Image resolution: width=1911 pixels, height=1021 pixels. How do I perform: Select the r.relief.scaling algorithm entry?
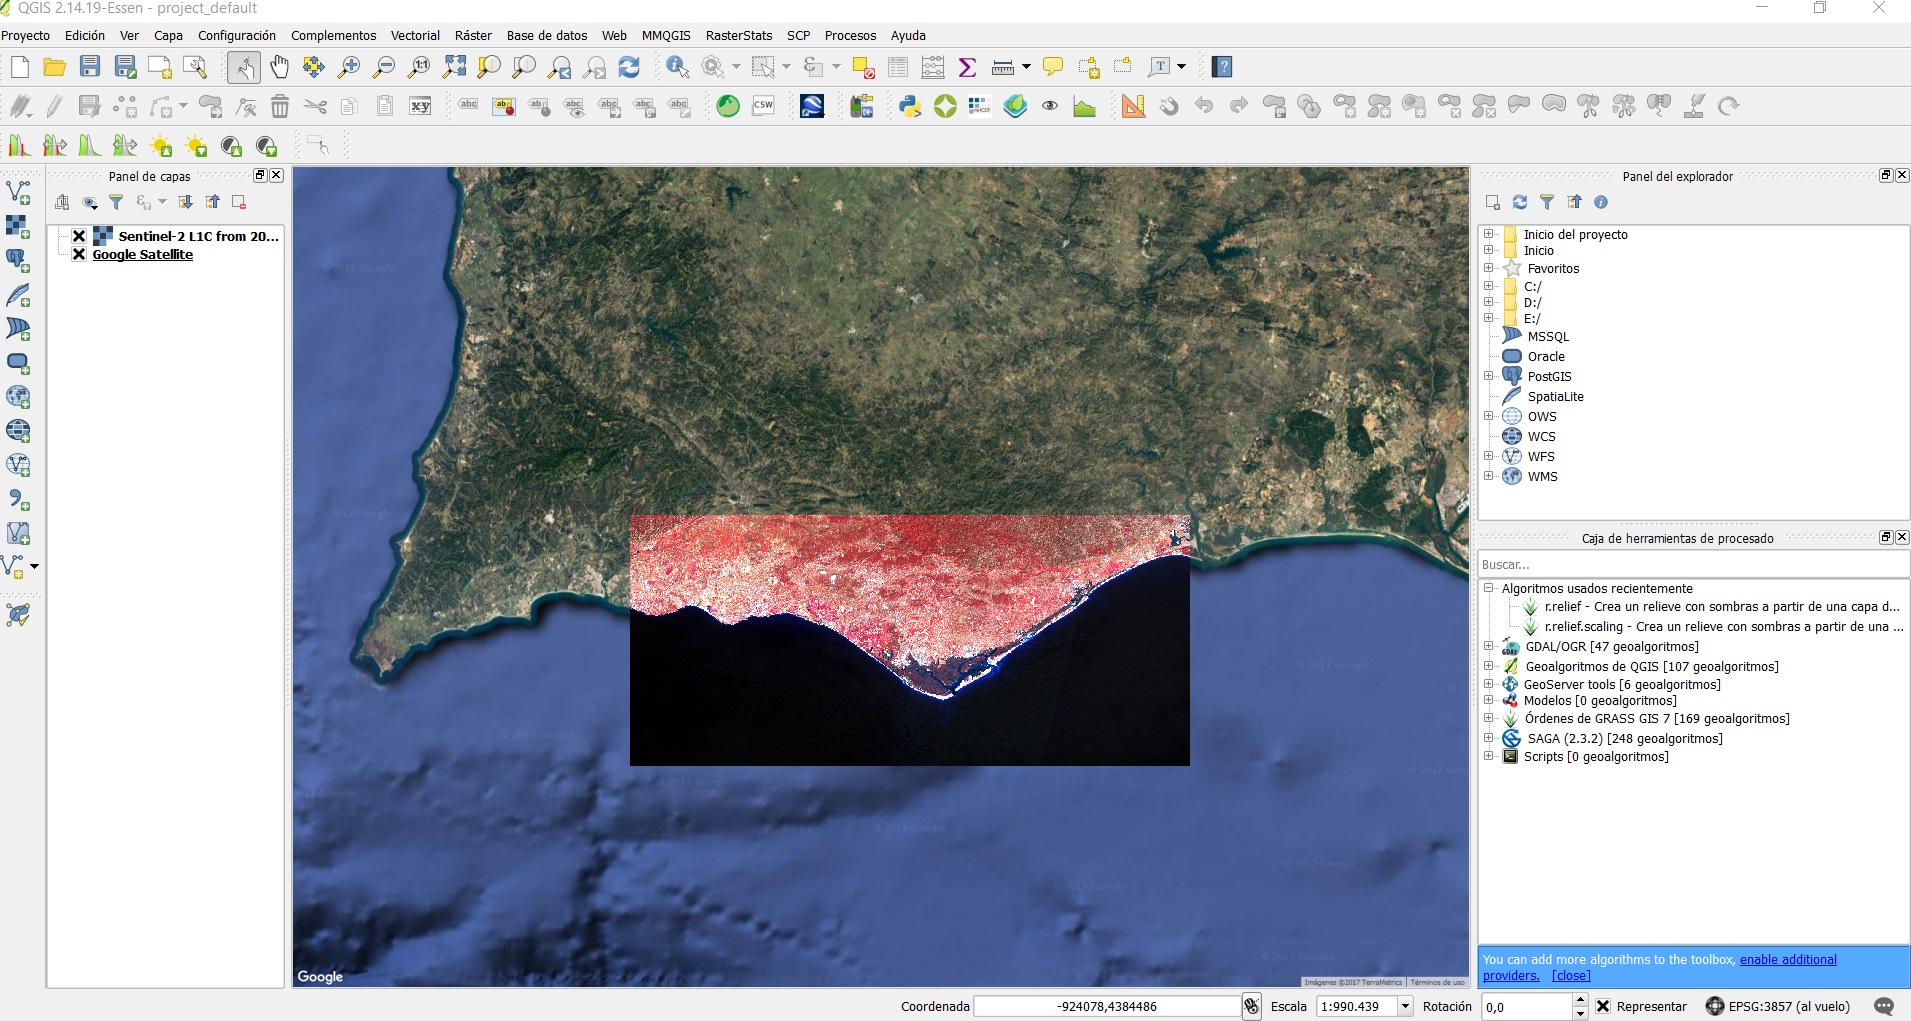pos(1724,626)
